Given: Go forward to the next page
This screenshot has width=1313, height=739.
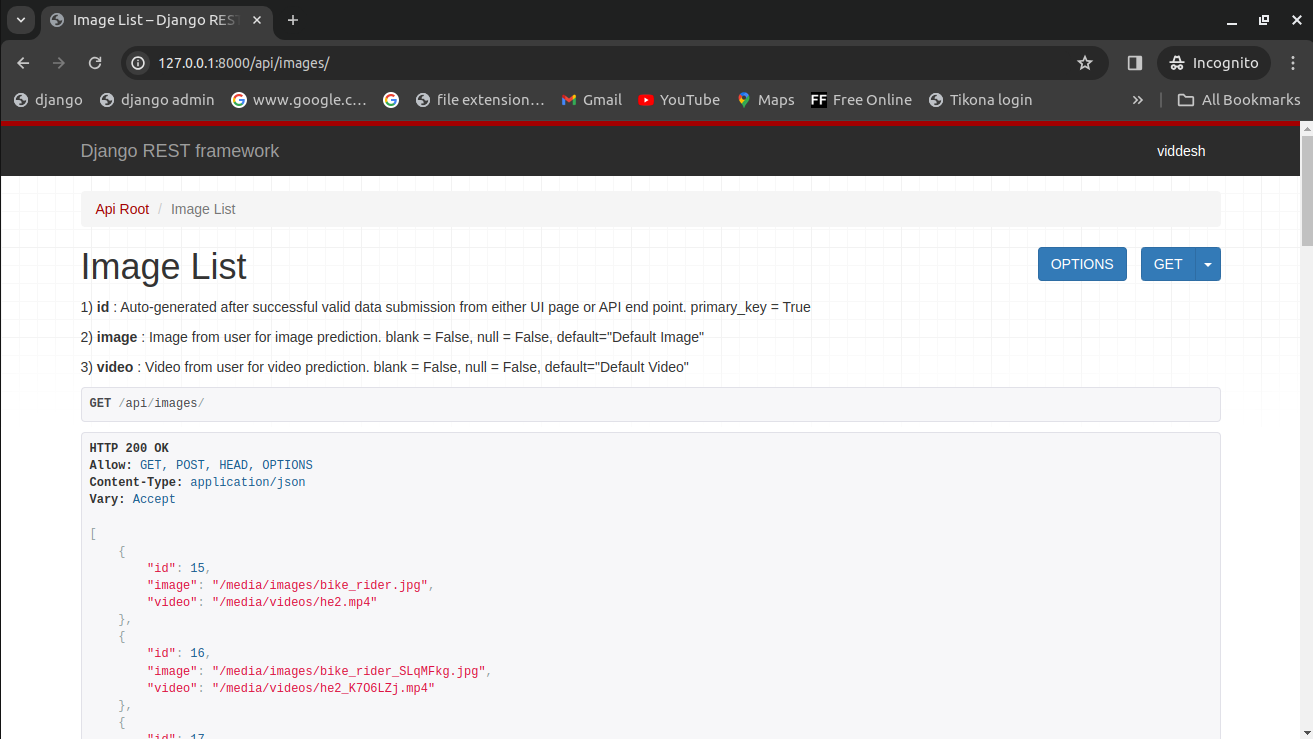Looking at the screenshot, I should (x=59, y=63).
